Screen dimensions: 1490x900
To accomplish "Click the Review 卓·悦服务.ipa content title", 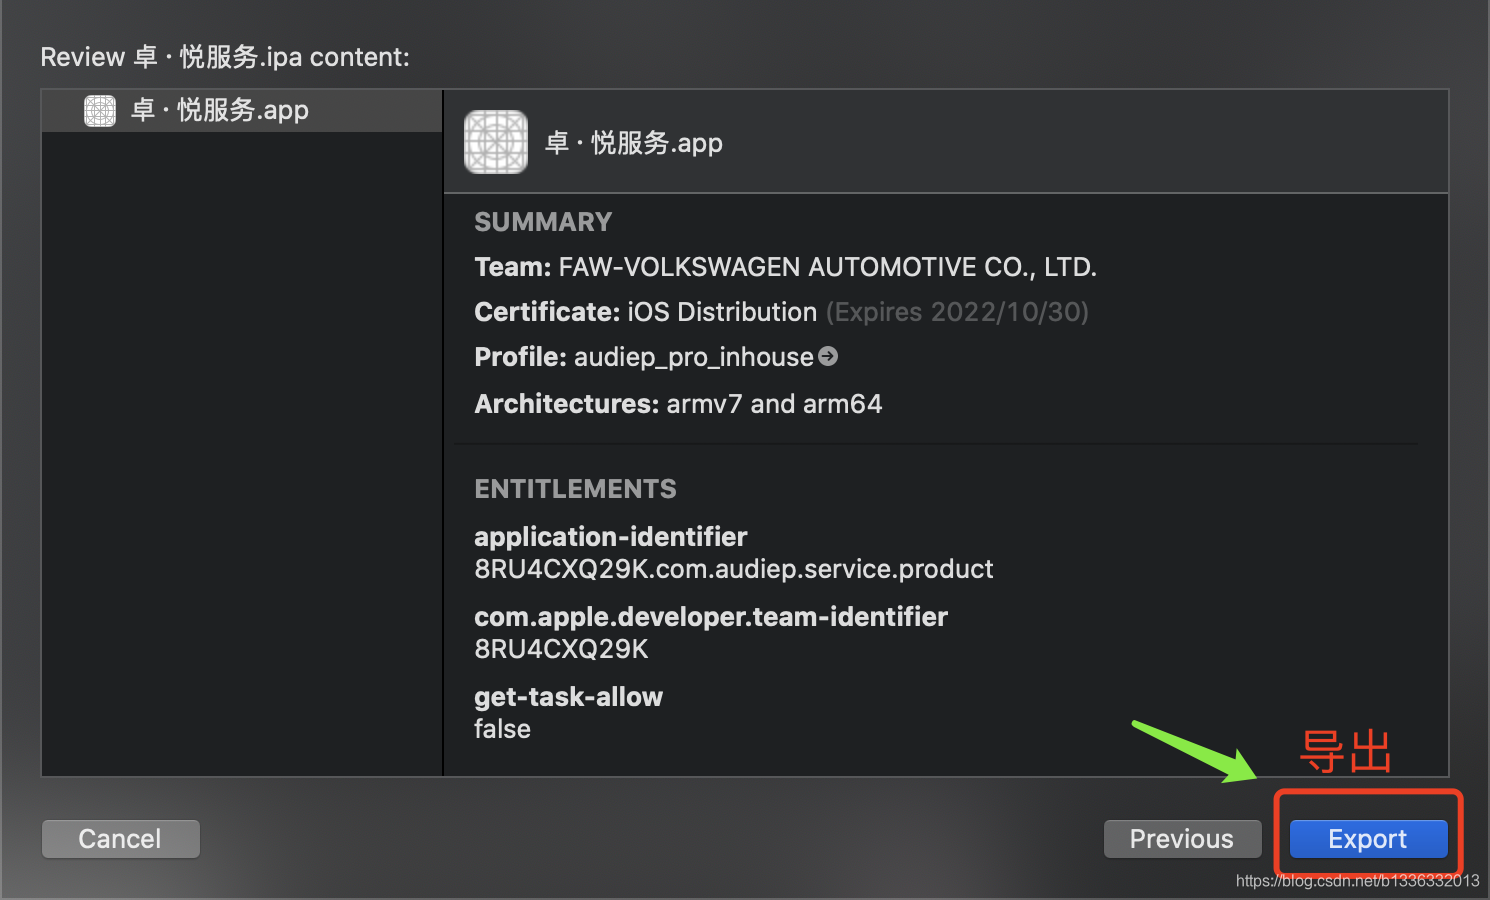I will (225, 57).
